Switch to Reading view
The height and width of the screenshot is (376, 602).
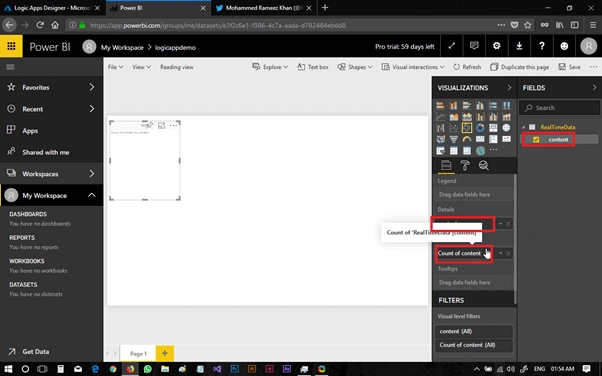click(177, 67)
